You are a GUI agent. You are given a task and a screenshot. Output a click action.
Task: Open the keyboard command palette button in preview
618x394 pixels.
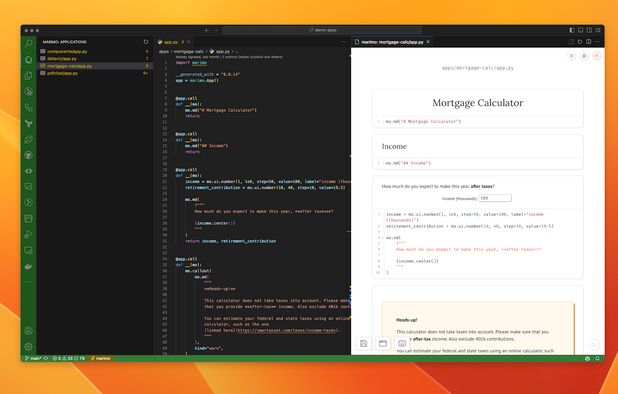tap(402, 344)
